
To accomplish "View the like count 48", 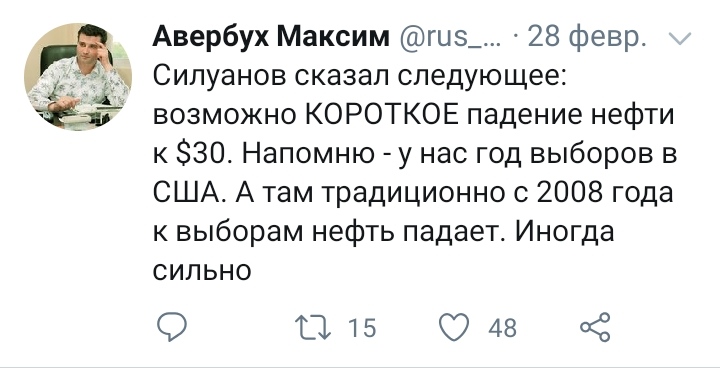I will point(502,328).
